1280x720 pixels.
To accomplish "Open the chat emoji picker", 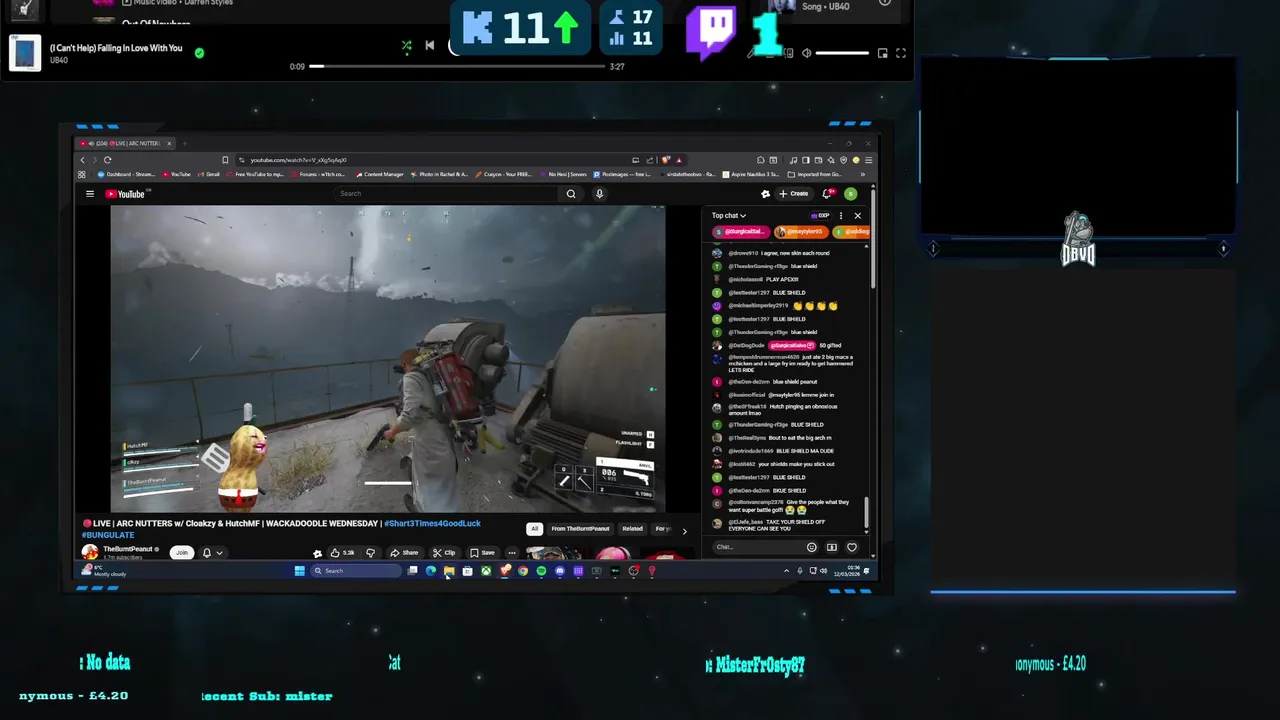I will tap(811, 547).
